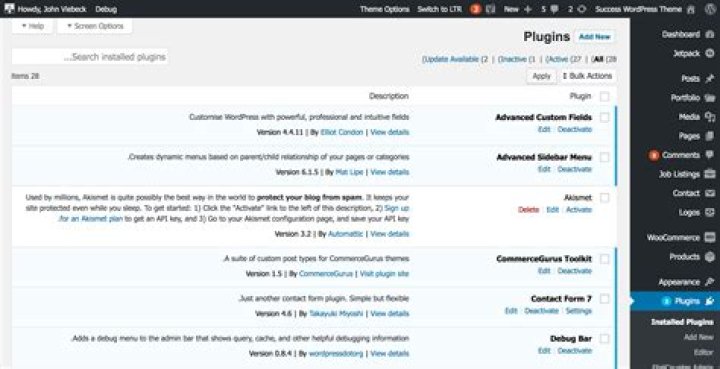This screenshot has width=720, height=369.
Task: Click the user avatar next to Howdy
Action: (x=9, y=9)
